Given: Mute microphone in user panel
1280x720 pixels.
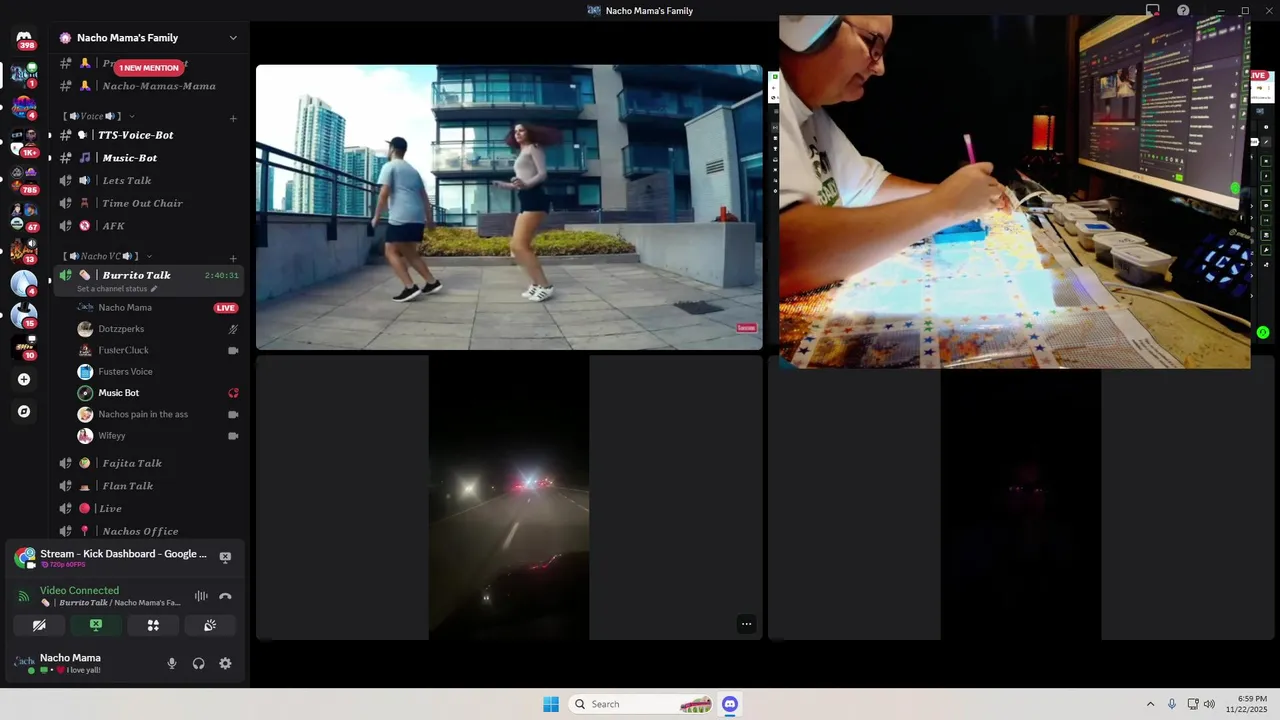Looking at the screenshot, I should click(x=172, y=663).
